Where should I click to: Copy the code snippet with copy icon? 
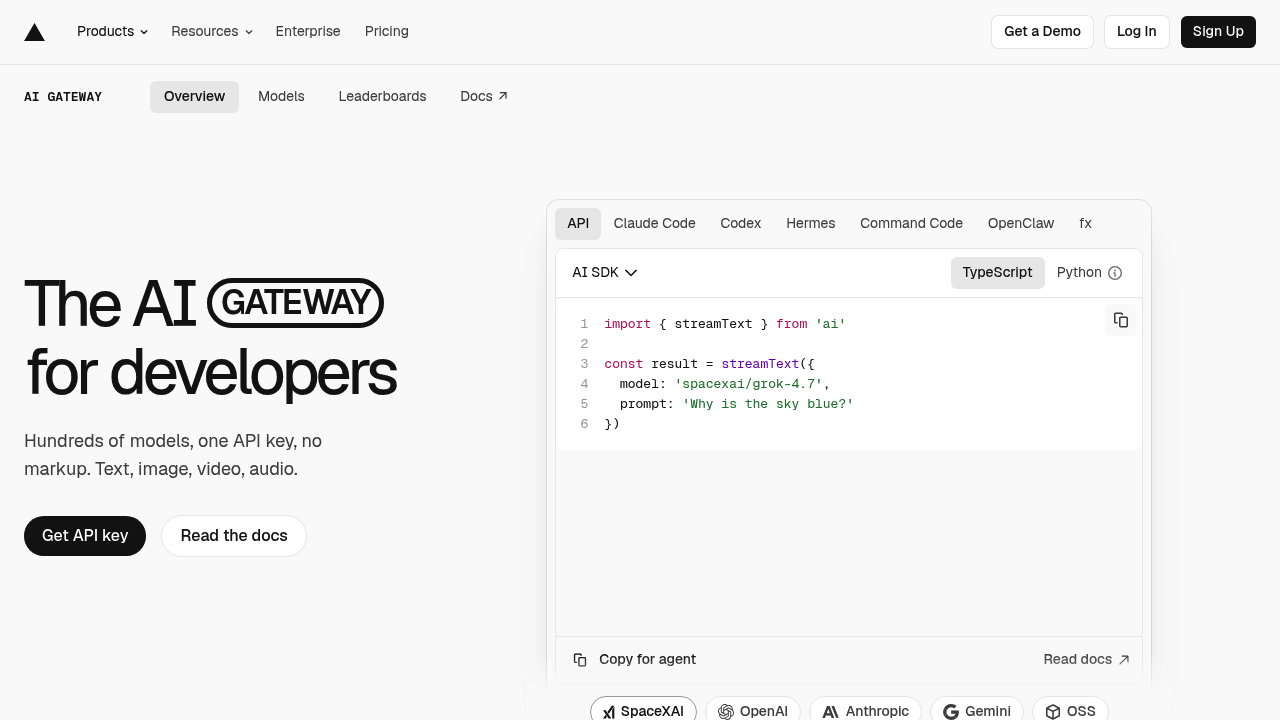click(1121, 320)
